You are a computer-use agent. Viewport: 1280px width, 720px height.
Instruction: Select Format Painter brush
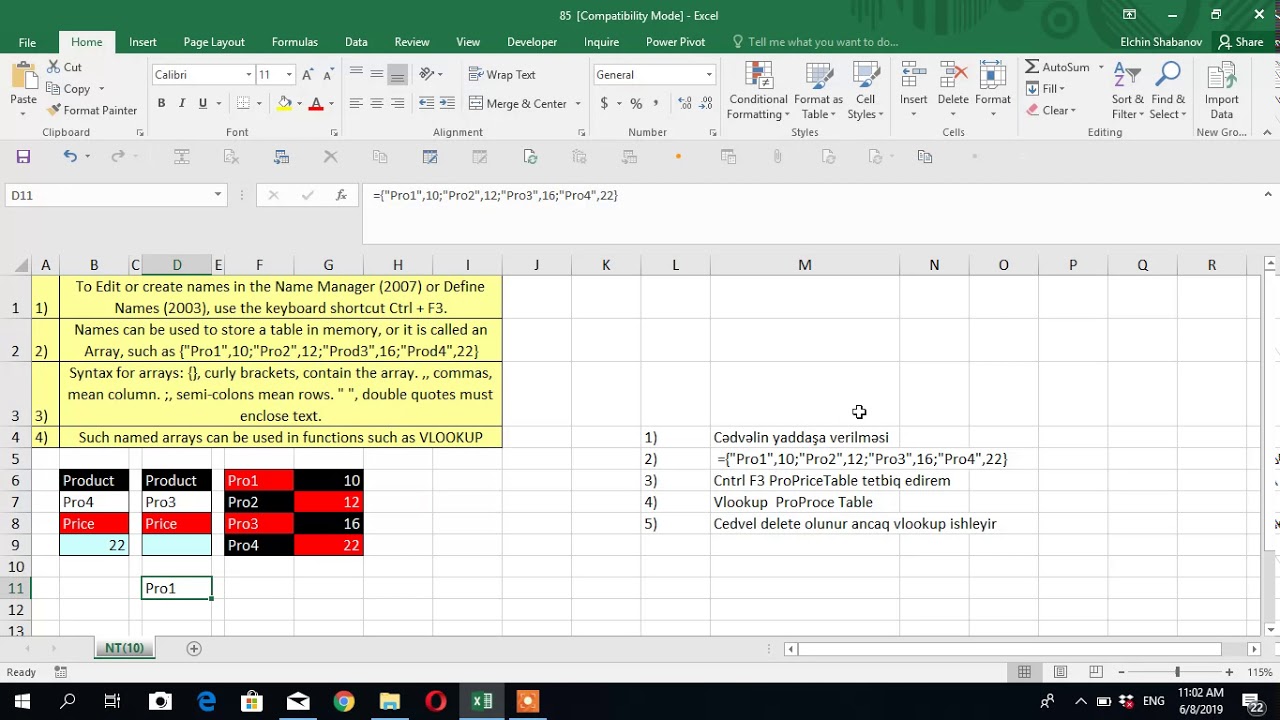click(93, 110)
